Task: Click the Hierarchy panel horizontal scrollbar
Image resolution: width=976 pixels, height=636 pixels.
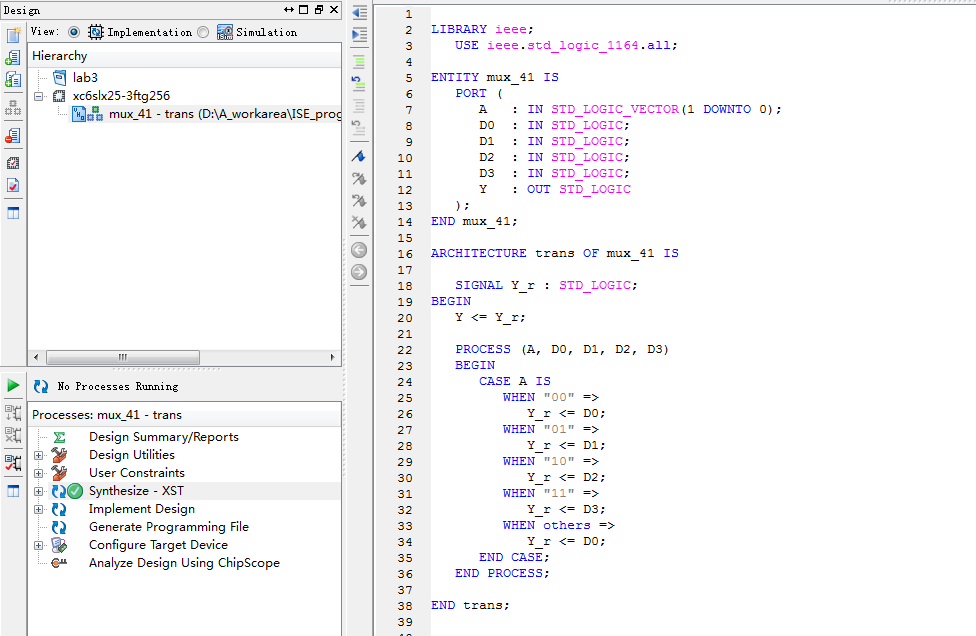Action: point(120,357)
